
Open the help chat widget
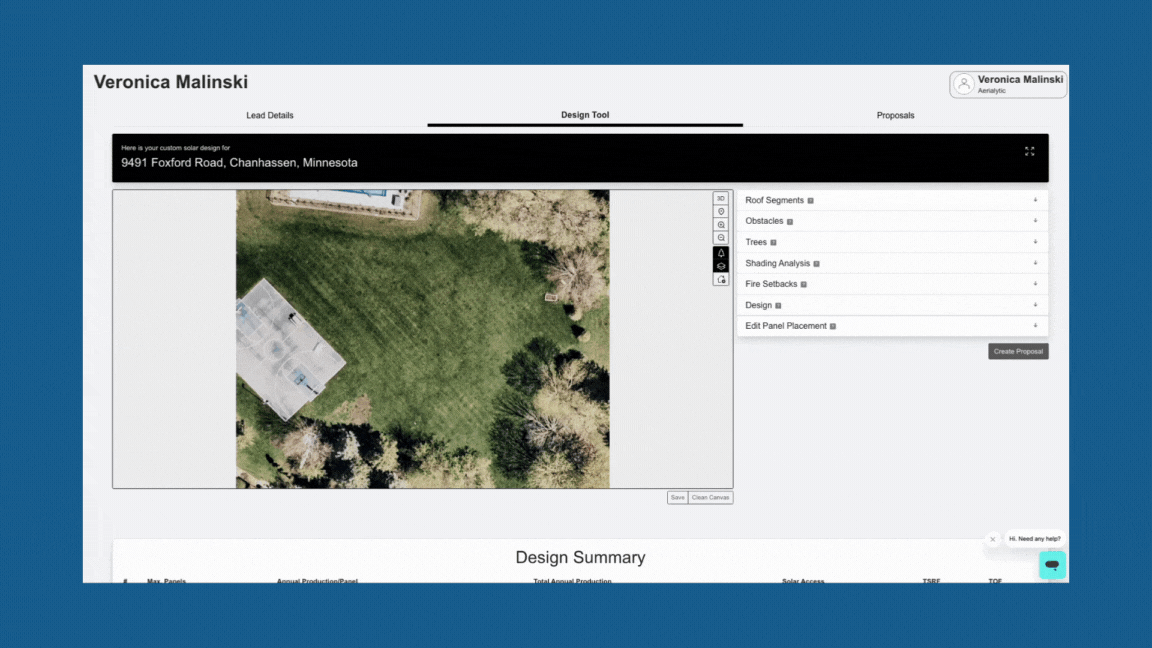(1052, 564)
